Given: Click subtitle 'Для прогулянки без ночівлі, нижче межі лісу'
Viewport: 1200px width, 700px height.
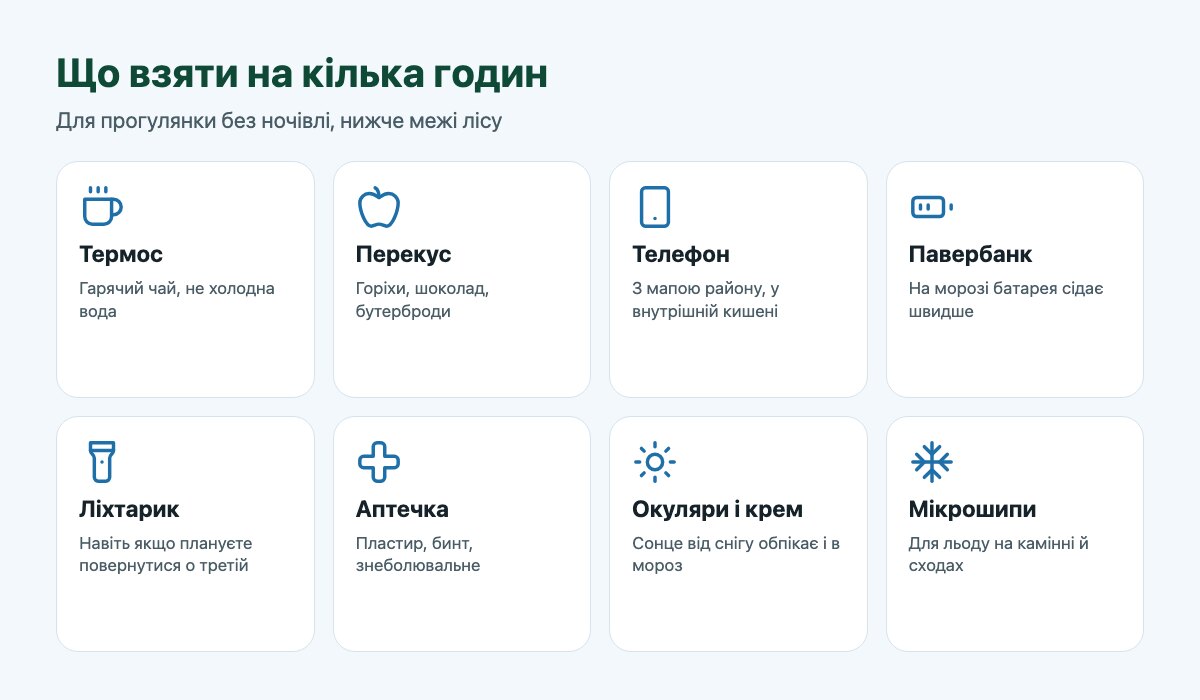Looking at the screenshot, I should (279, 122).
